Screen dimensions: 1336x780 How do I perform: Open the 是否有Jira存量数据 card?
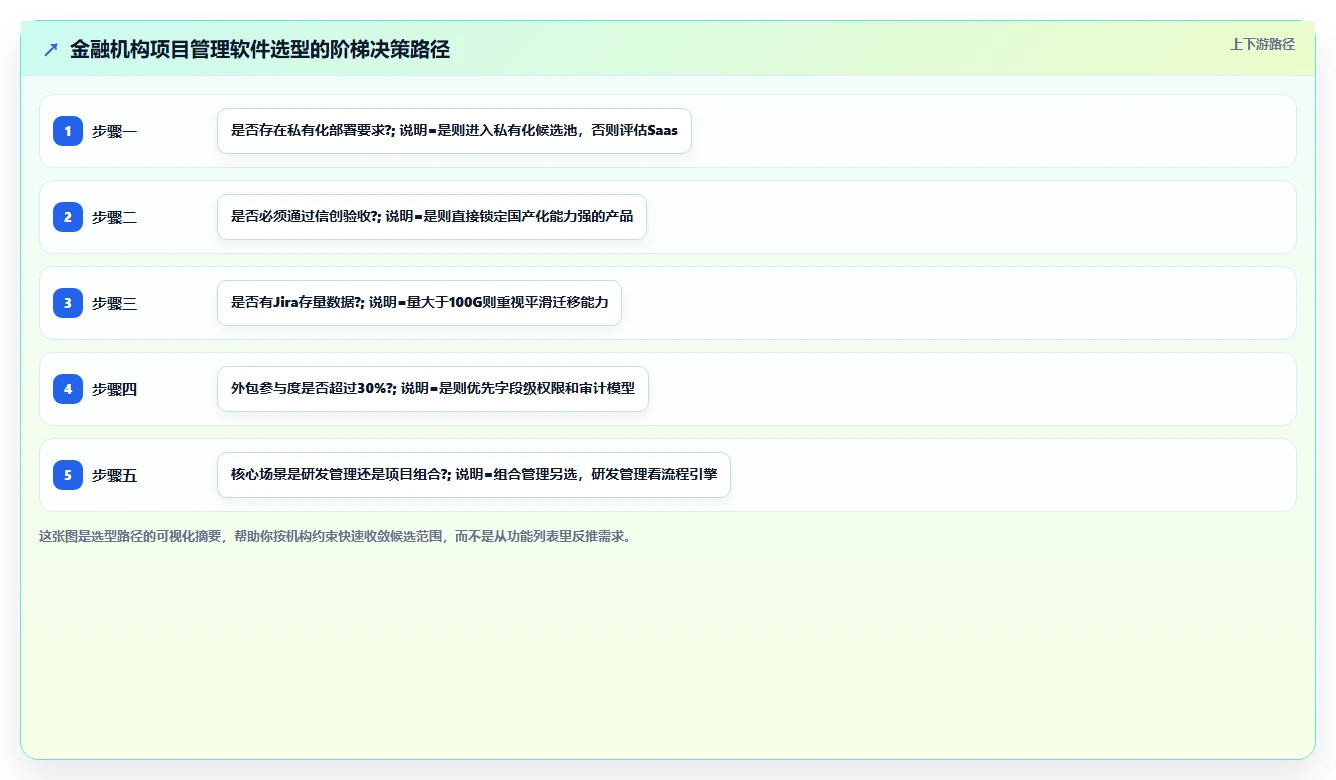(419, 303)
